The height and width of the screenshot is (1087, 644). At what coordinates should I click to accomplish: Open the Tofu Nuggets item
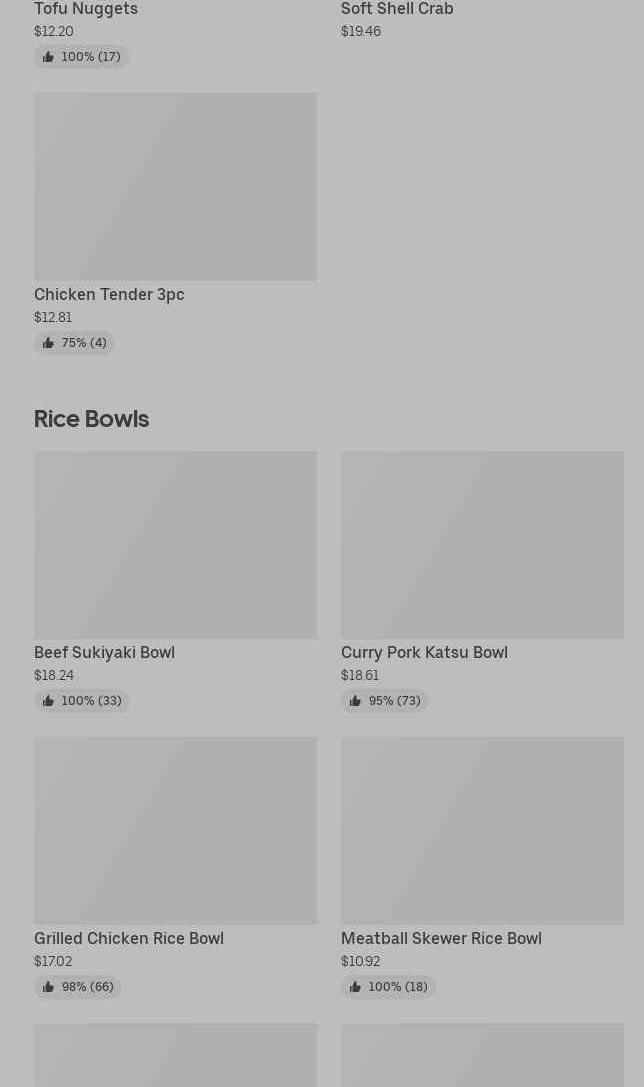(86, 9)
